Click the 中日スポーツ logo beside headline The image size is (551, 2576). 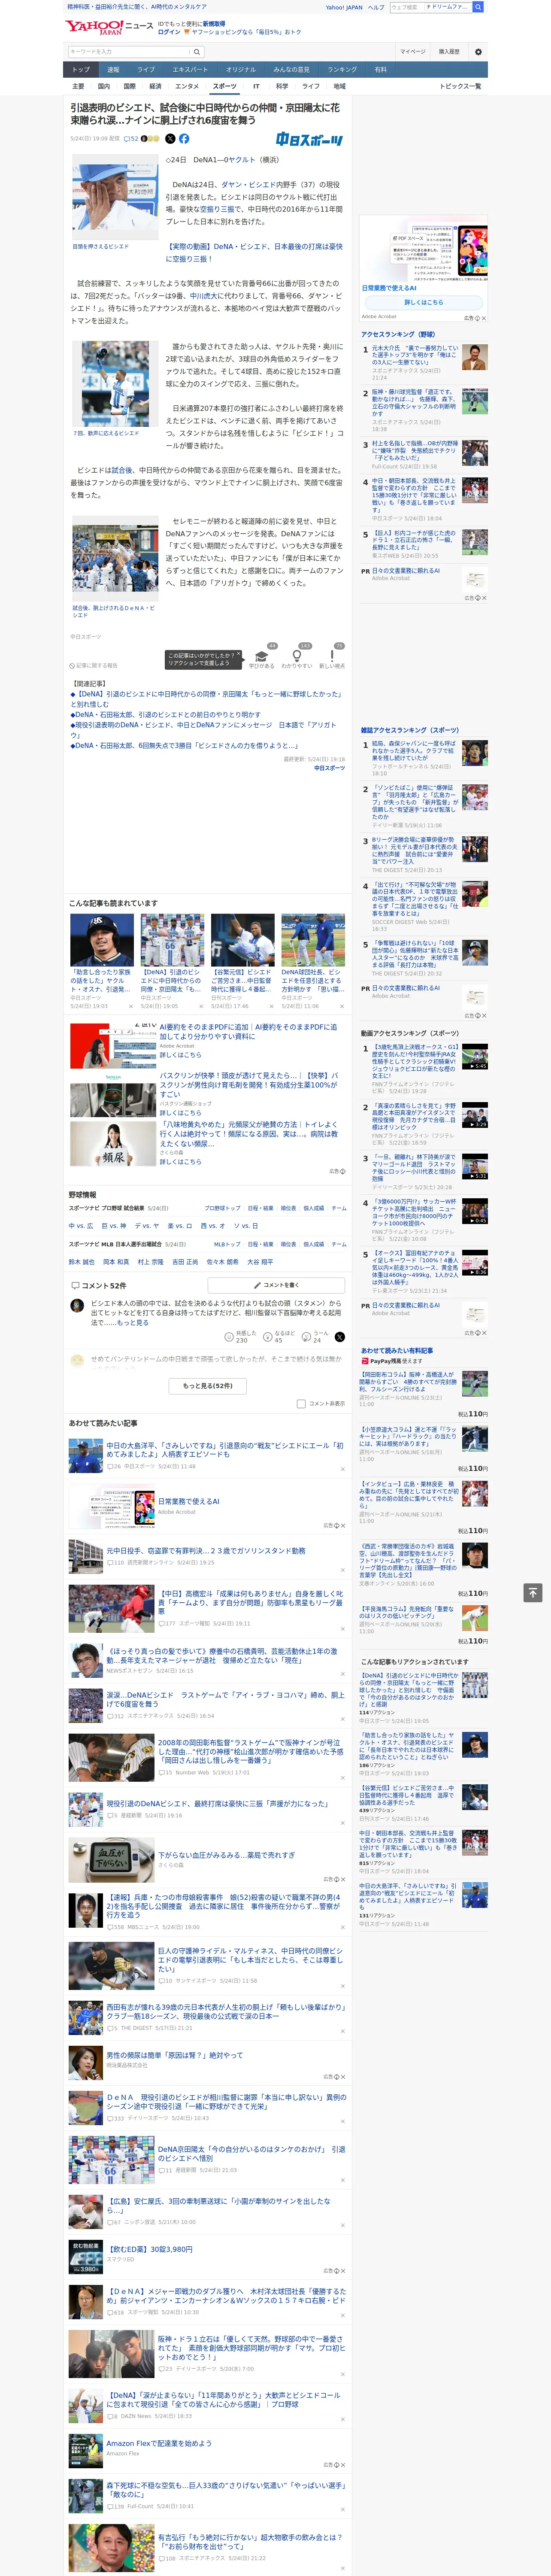[x=309, y=140]
